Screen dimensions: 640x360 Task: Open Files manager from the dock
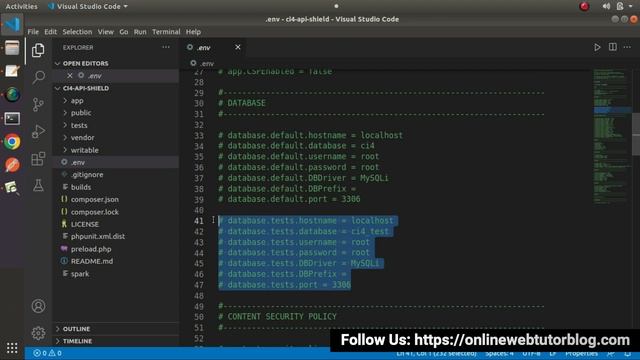[12, 48]
